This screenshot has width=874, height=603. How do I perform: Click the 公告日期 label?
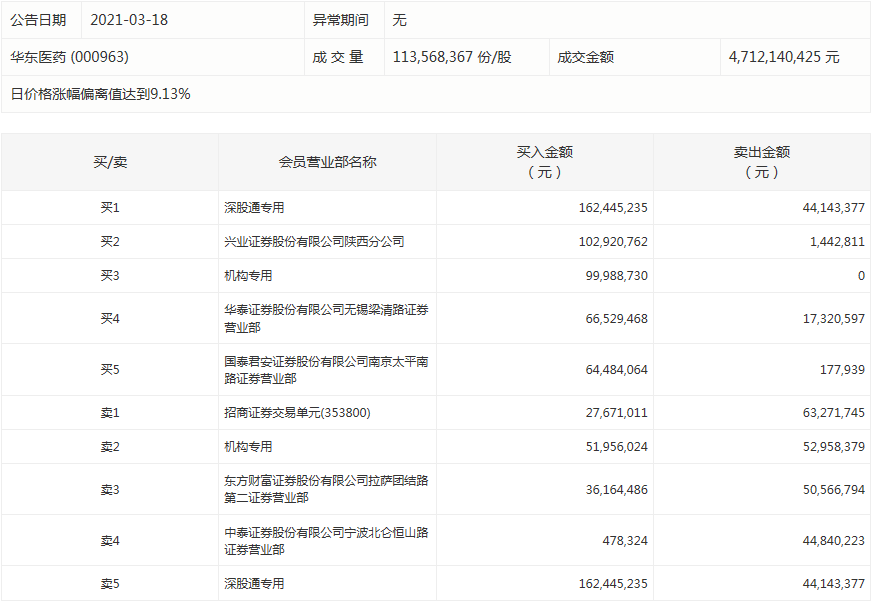(x=38, y=20)
